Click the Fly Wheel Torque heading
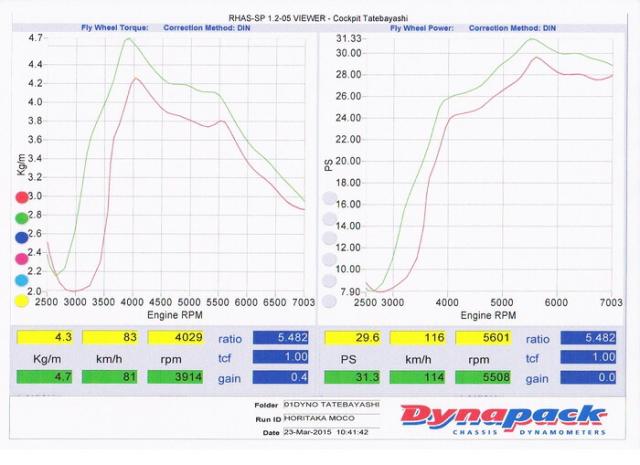 point(120,28)
